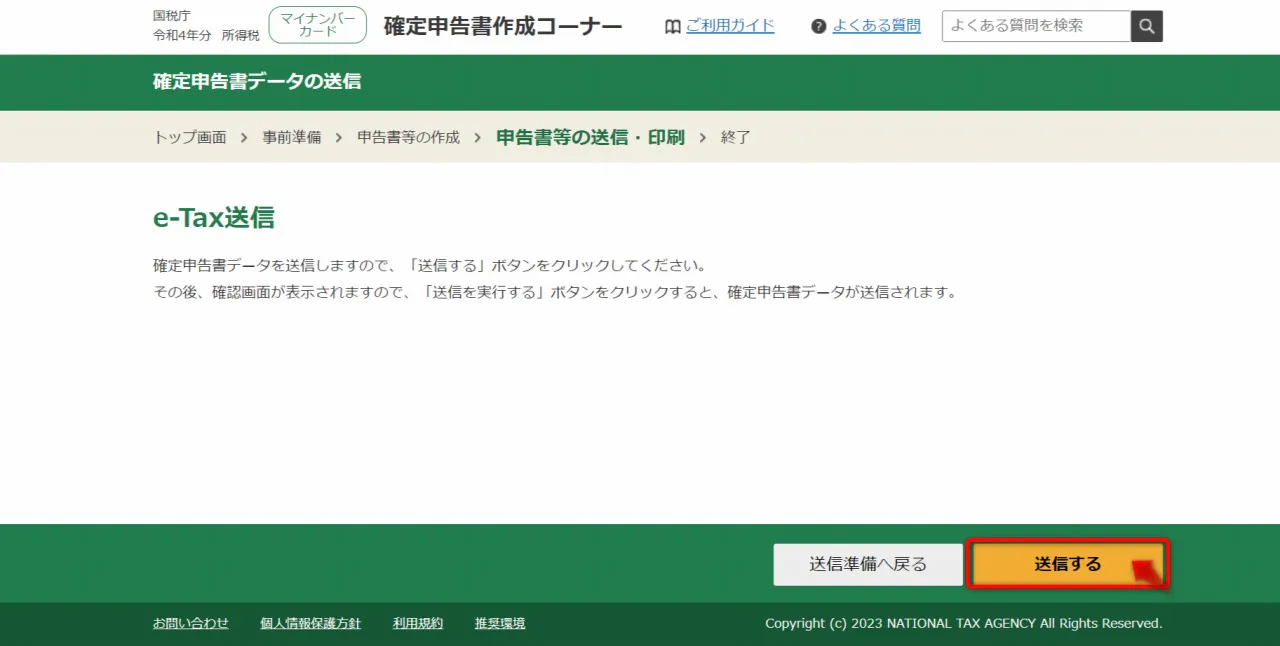Click the book icon beside ご利用ガイド
Viewport: 1280px width, 646px height.
tap(673, 27)
